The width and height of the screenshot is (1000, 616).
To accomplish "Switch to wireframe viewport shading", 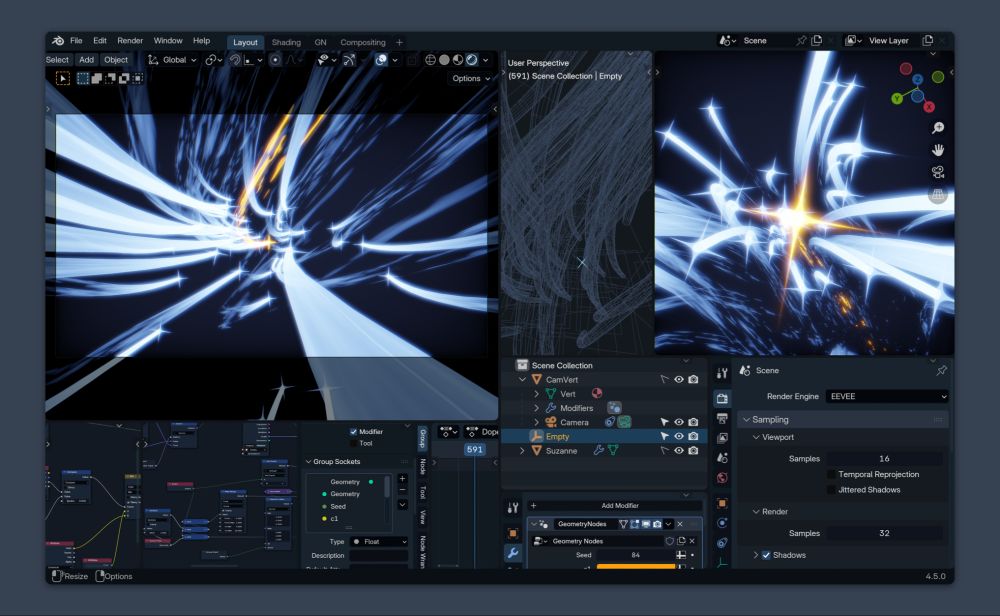I will pyautogui.click(x=430, y=60).
